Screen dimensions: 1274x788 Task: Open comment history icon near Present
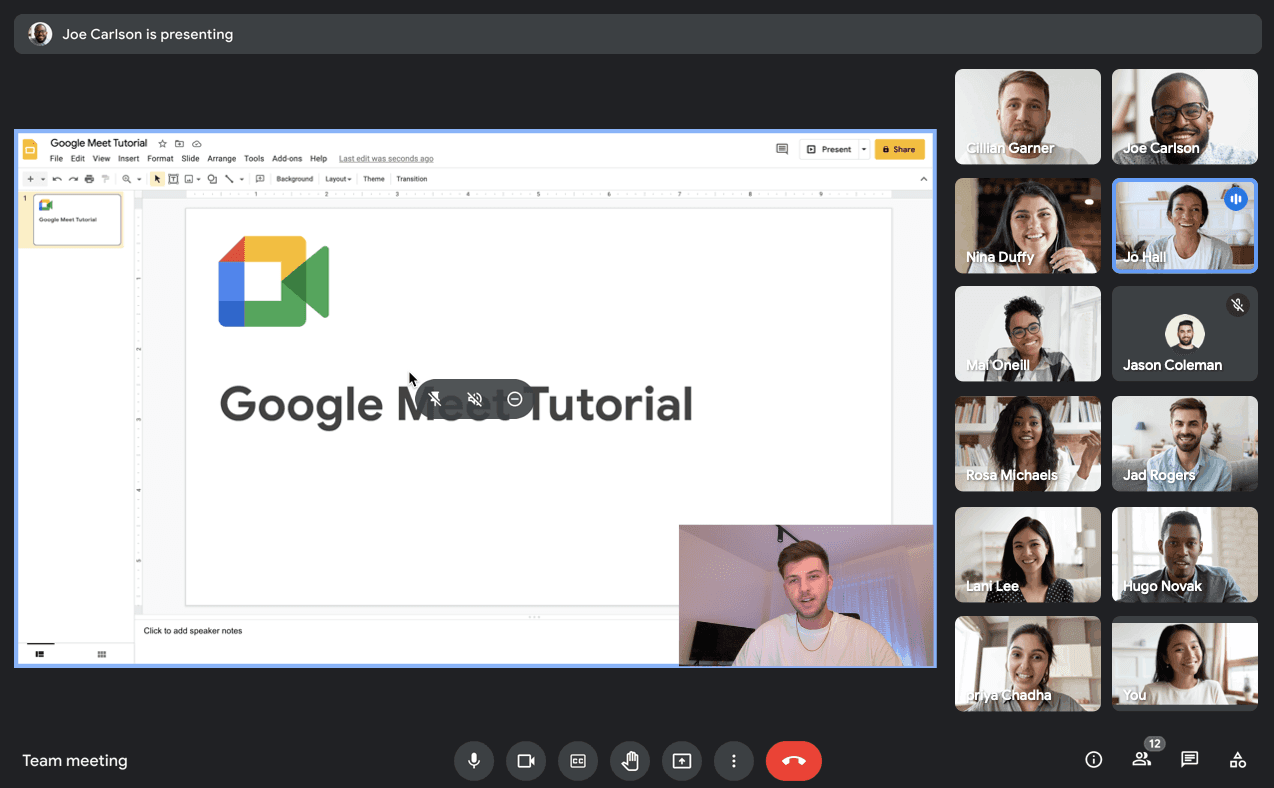(782, 149)
